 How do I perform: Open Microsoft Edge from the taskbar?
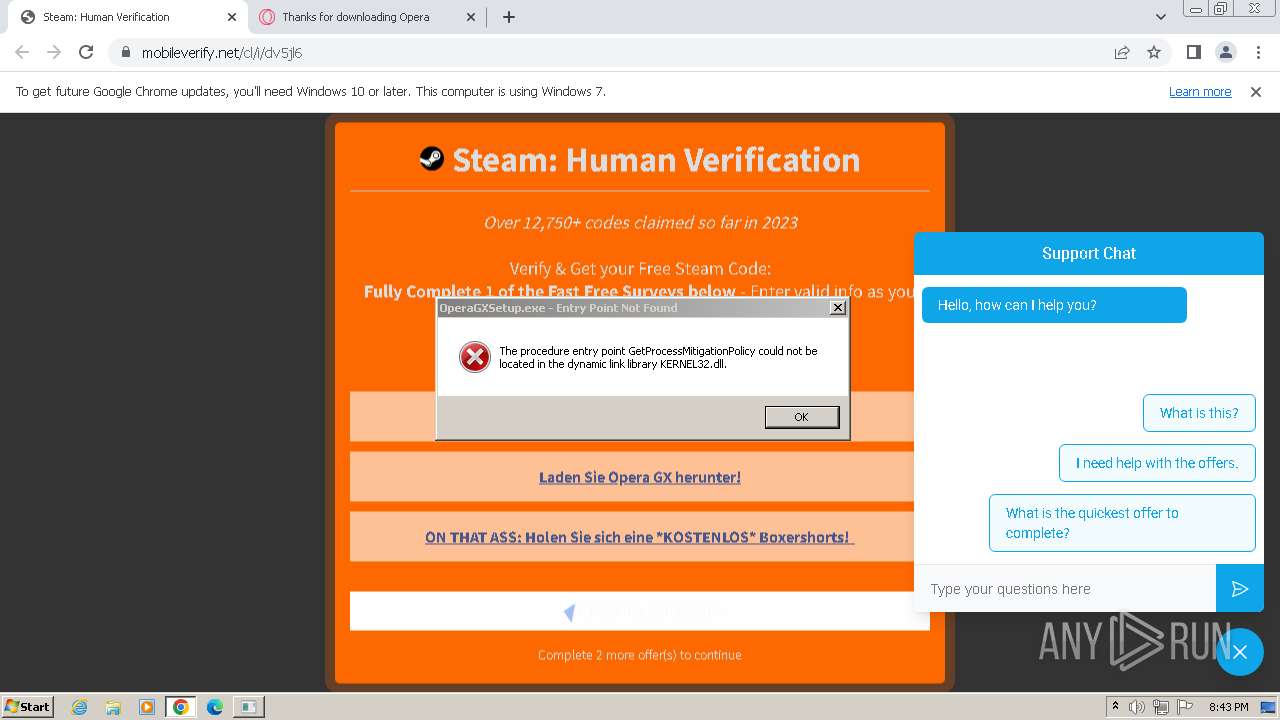coord(215,707)
